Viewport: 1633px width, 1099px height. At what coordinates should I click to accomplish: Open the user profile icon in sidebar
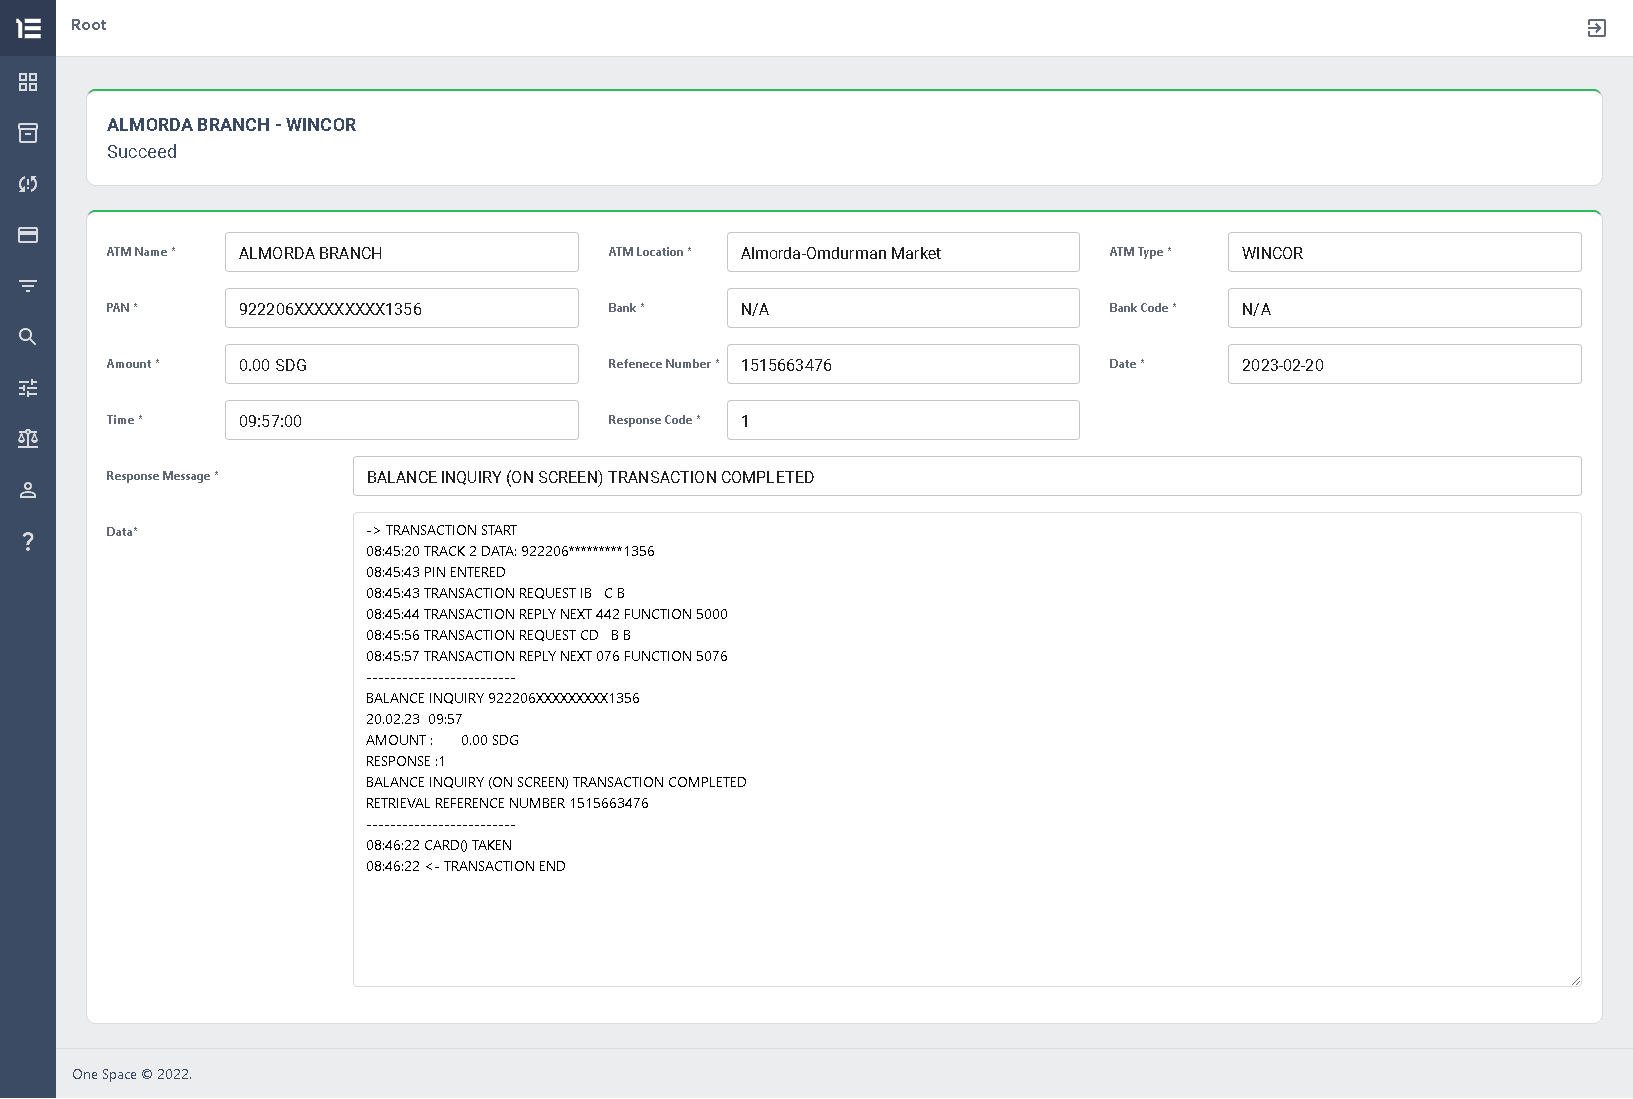pyautogui.click(x=28, y=490)
